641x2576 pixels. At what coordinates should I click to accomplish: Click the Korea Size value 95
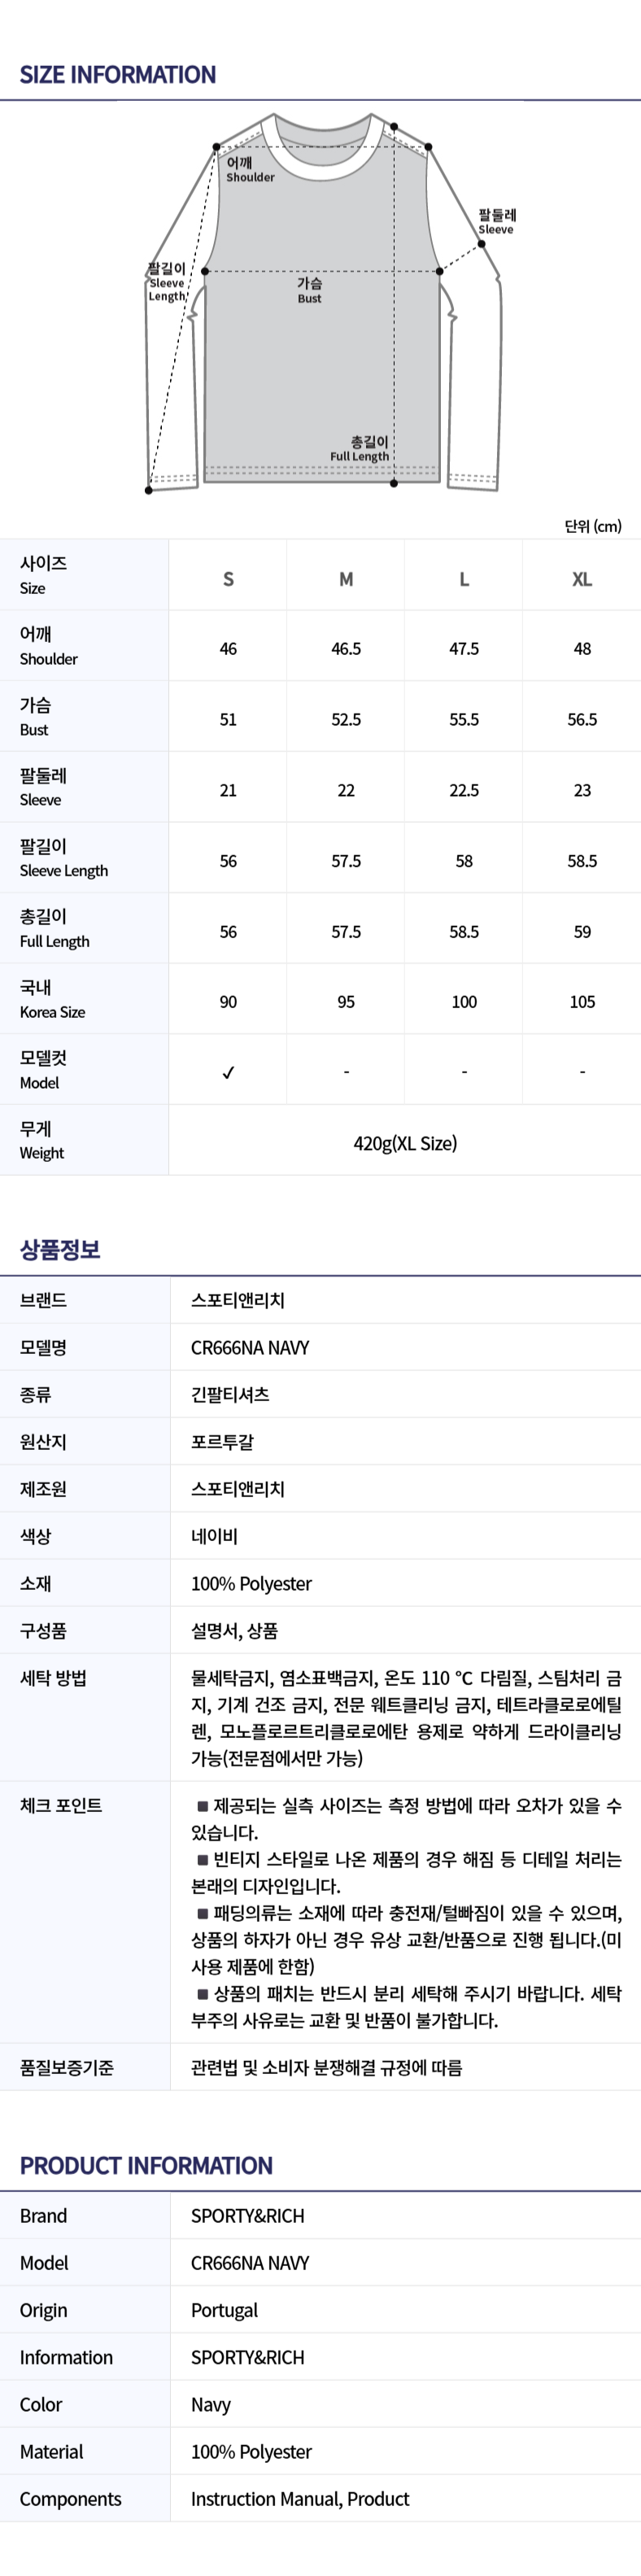click(x=346, y=1002)
